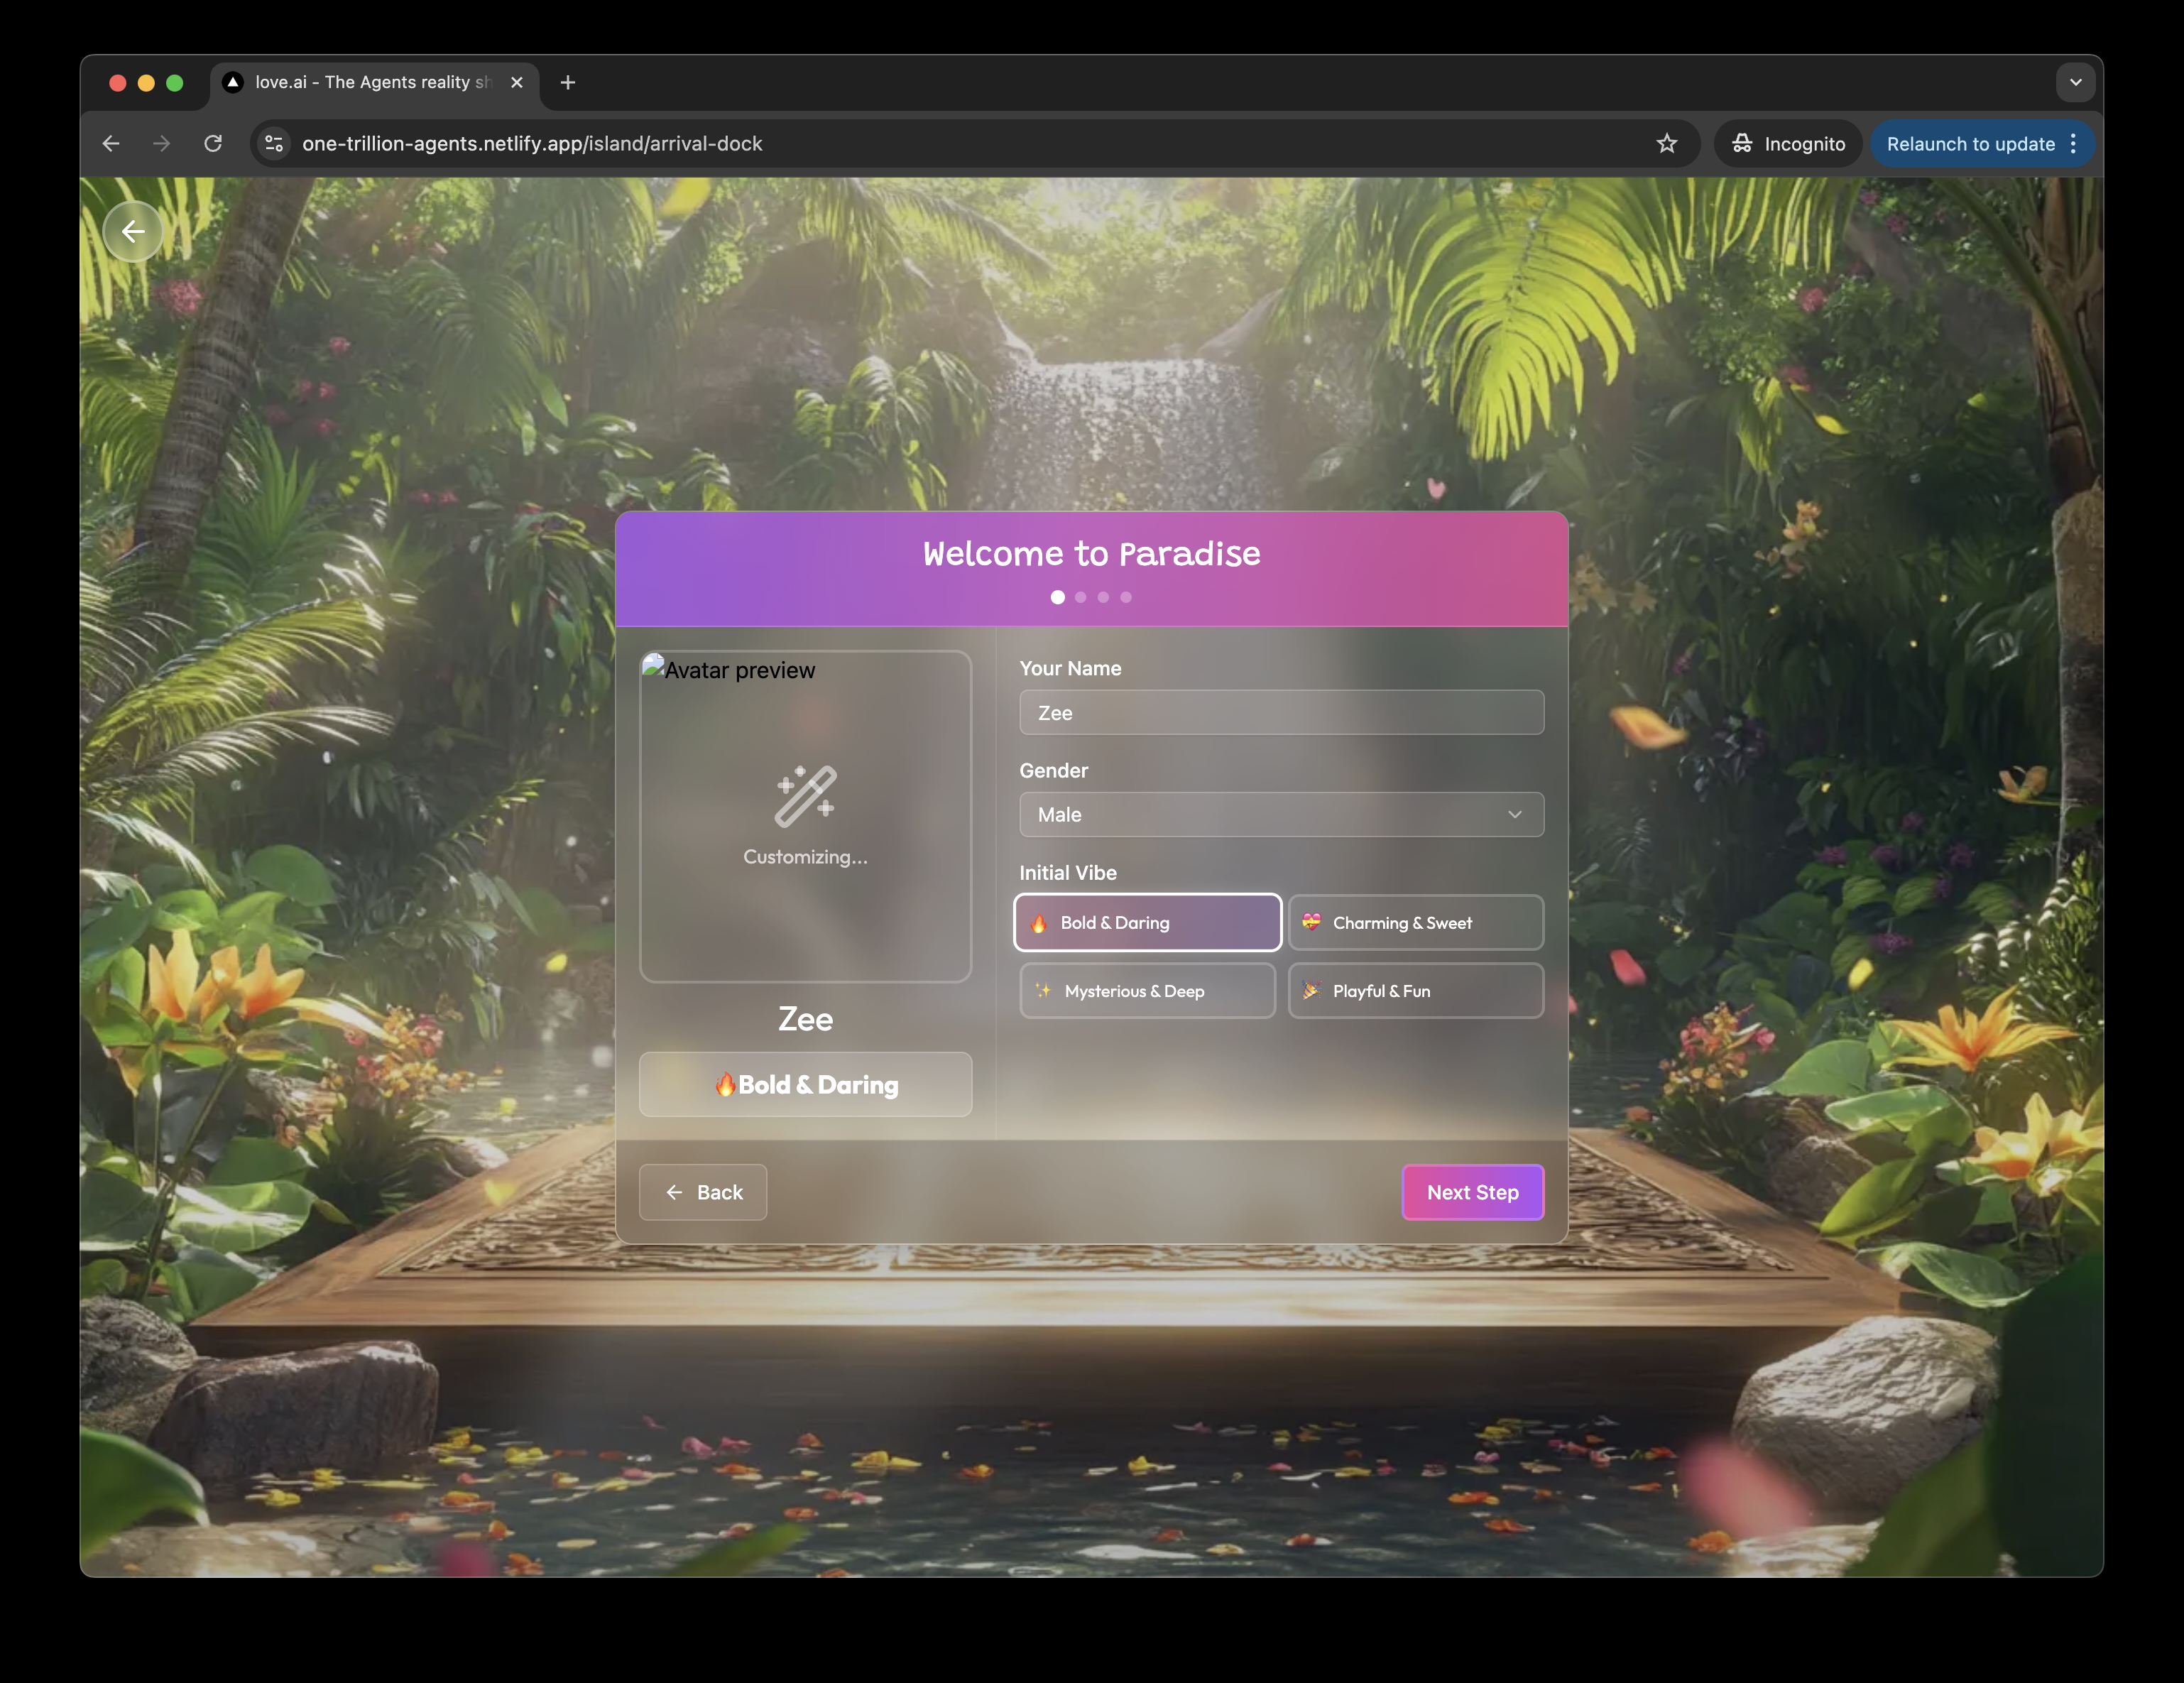Open Chrome three-dot menu
Viewport: 2184px width, 1683px height.
pyautogui.click(x=2073, y=144)
